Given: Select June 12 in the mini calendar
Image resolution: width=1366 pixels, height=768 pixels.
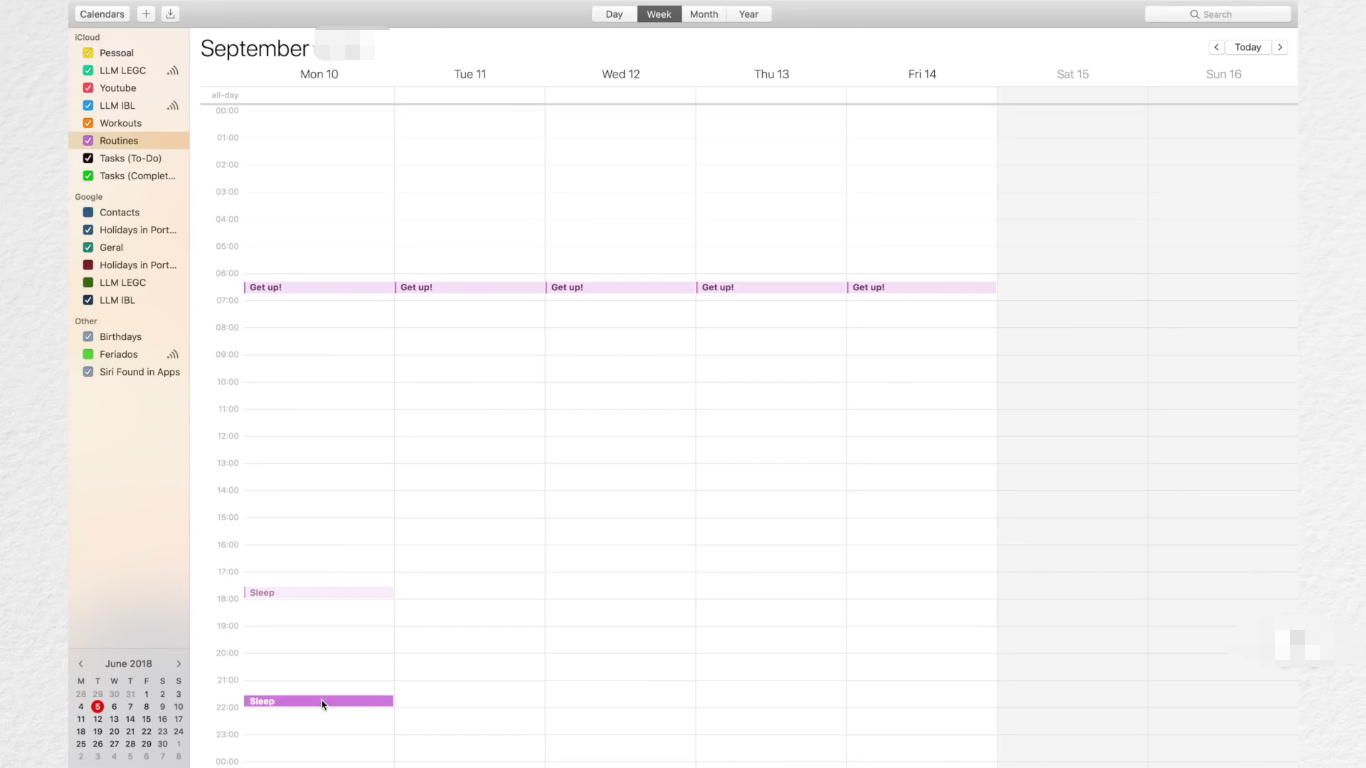Looking at the screenshot, I should pos(98,719).
